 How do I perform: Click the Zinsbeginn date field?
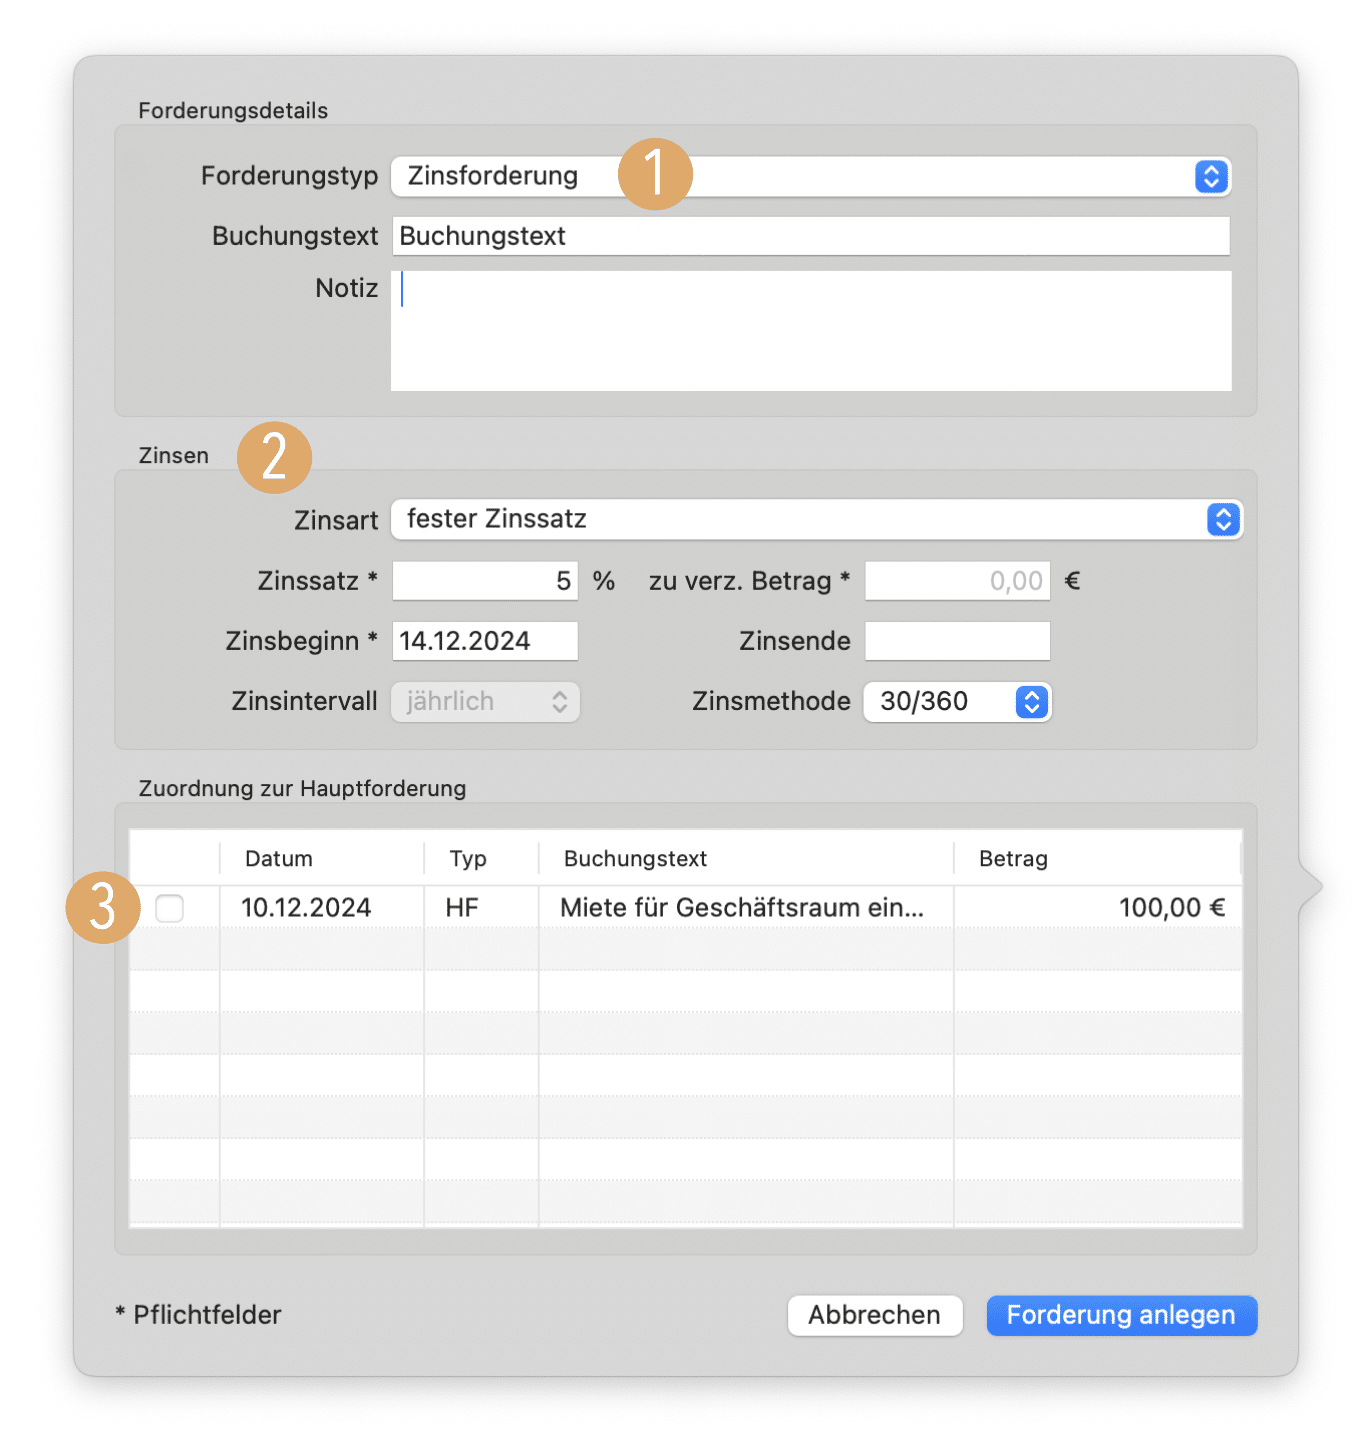coord(485,641)
